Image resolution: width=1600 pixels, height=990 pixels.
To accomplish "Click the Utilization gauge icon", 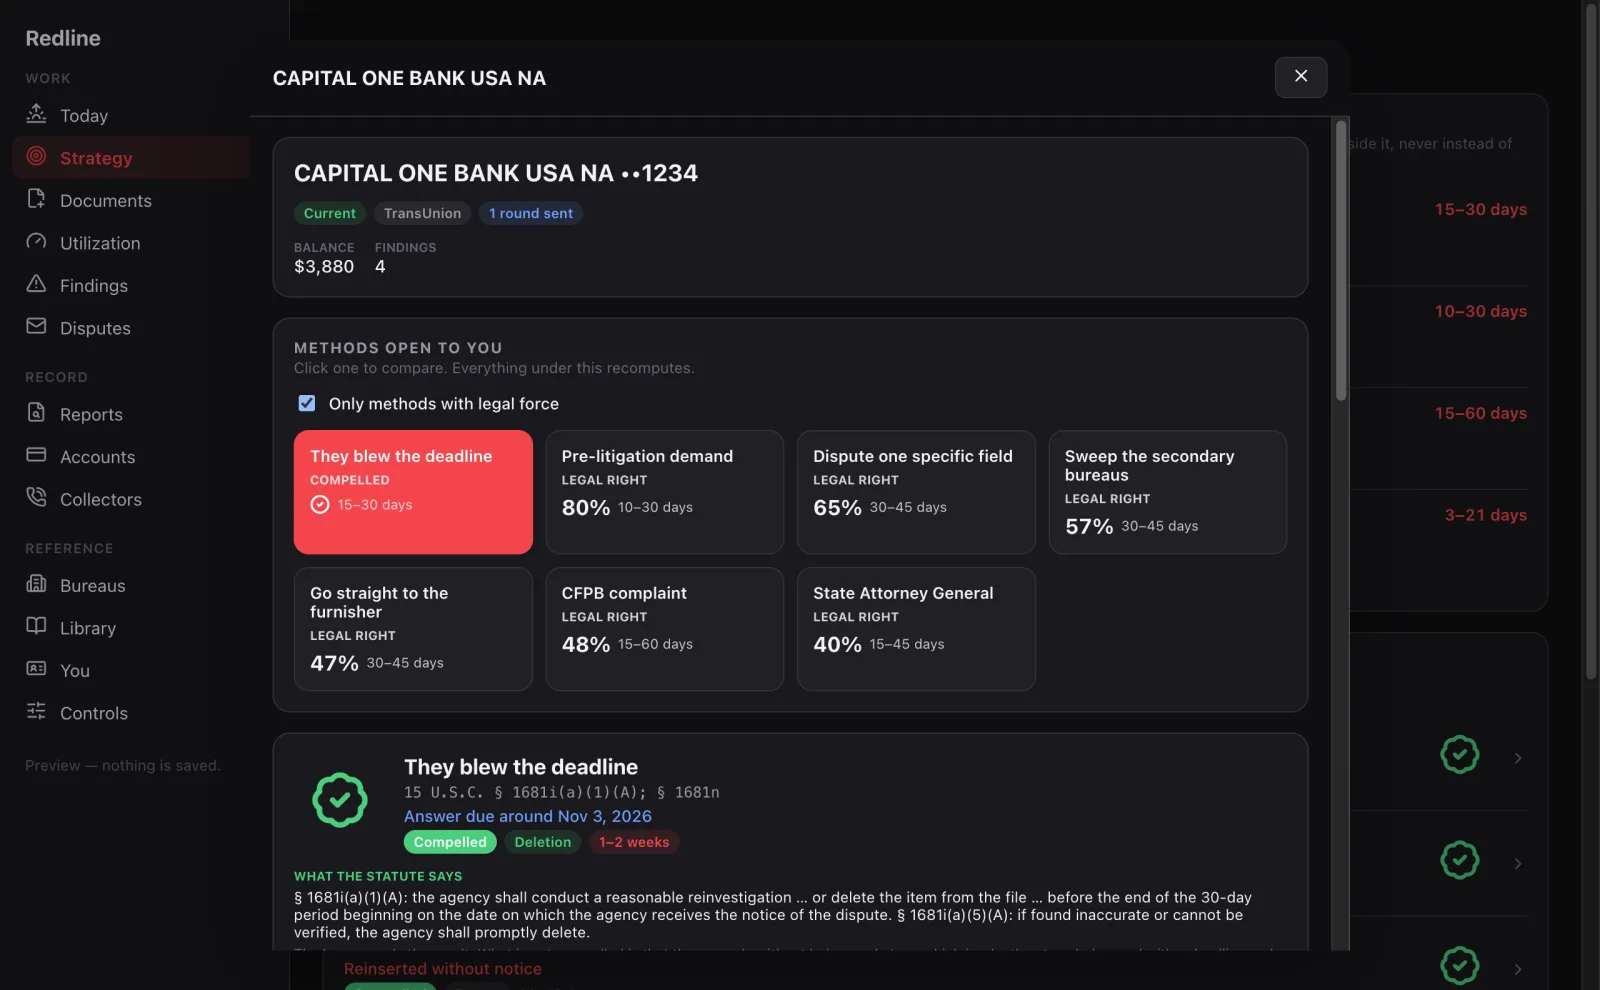I will click(x=36, y=242).
